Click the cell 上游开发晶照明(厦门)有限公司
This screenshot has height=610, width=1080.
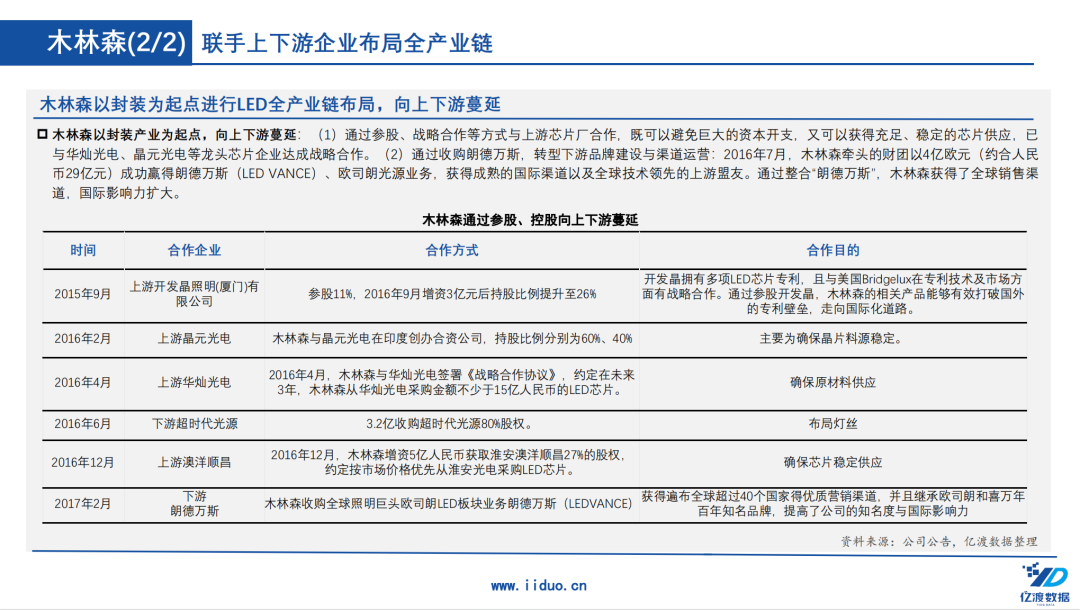(x=194, y=294)
